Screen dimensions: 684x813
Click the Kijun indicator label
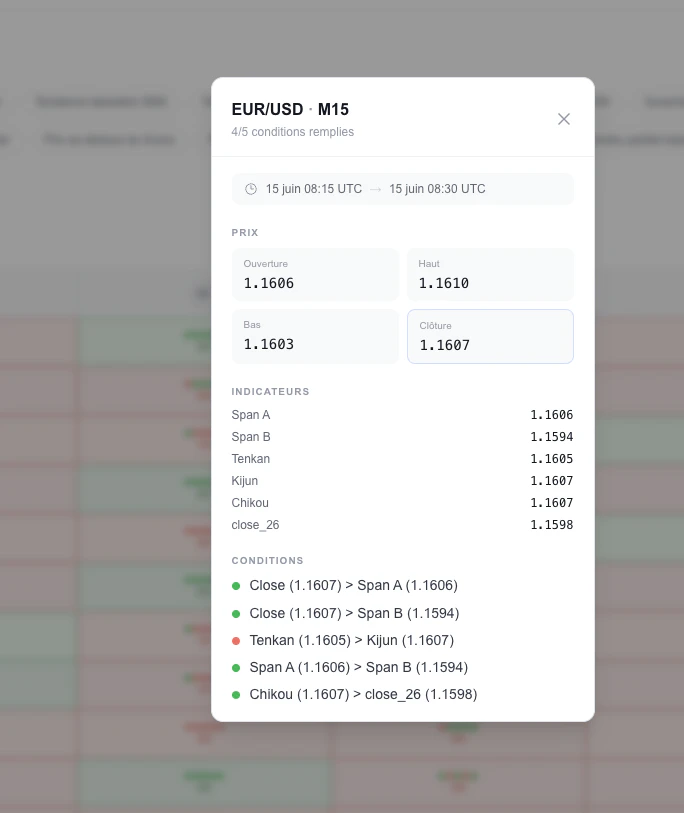pos(244,481)
